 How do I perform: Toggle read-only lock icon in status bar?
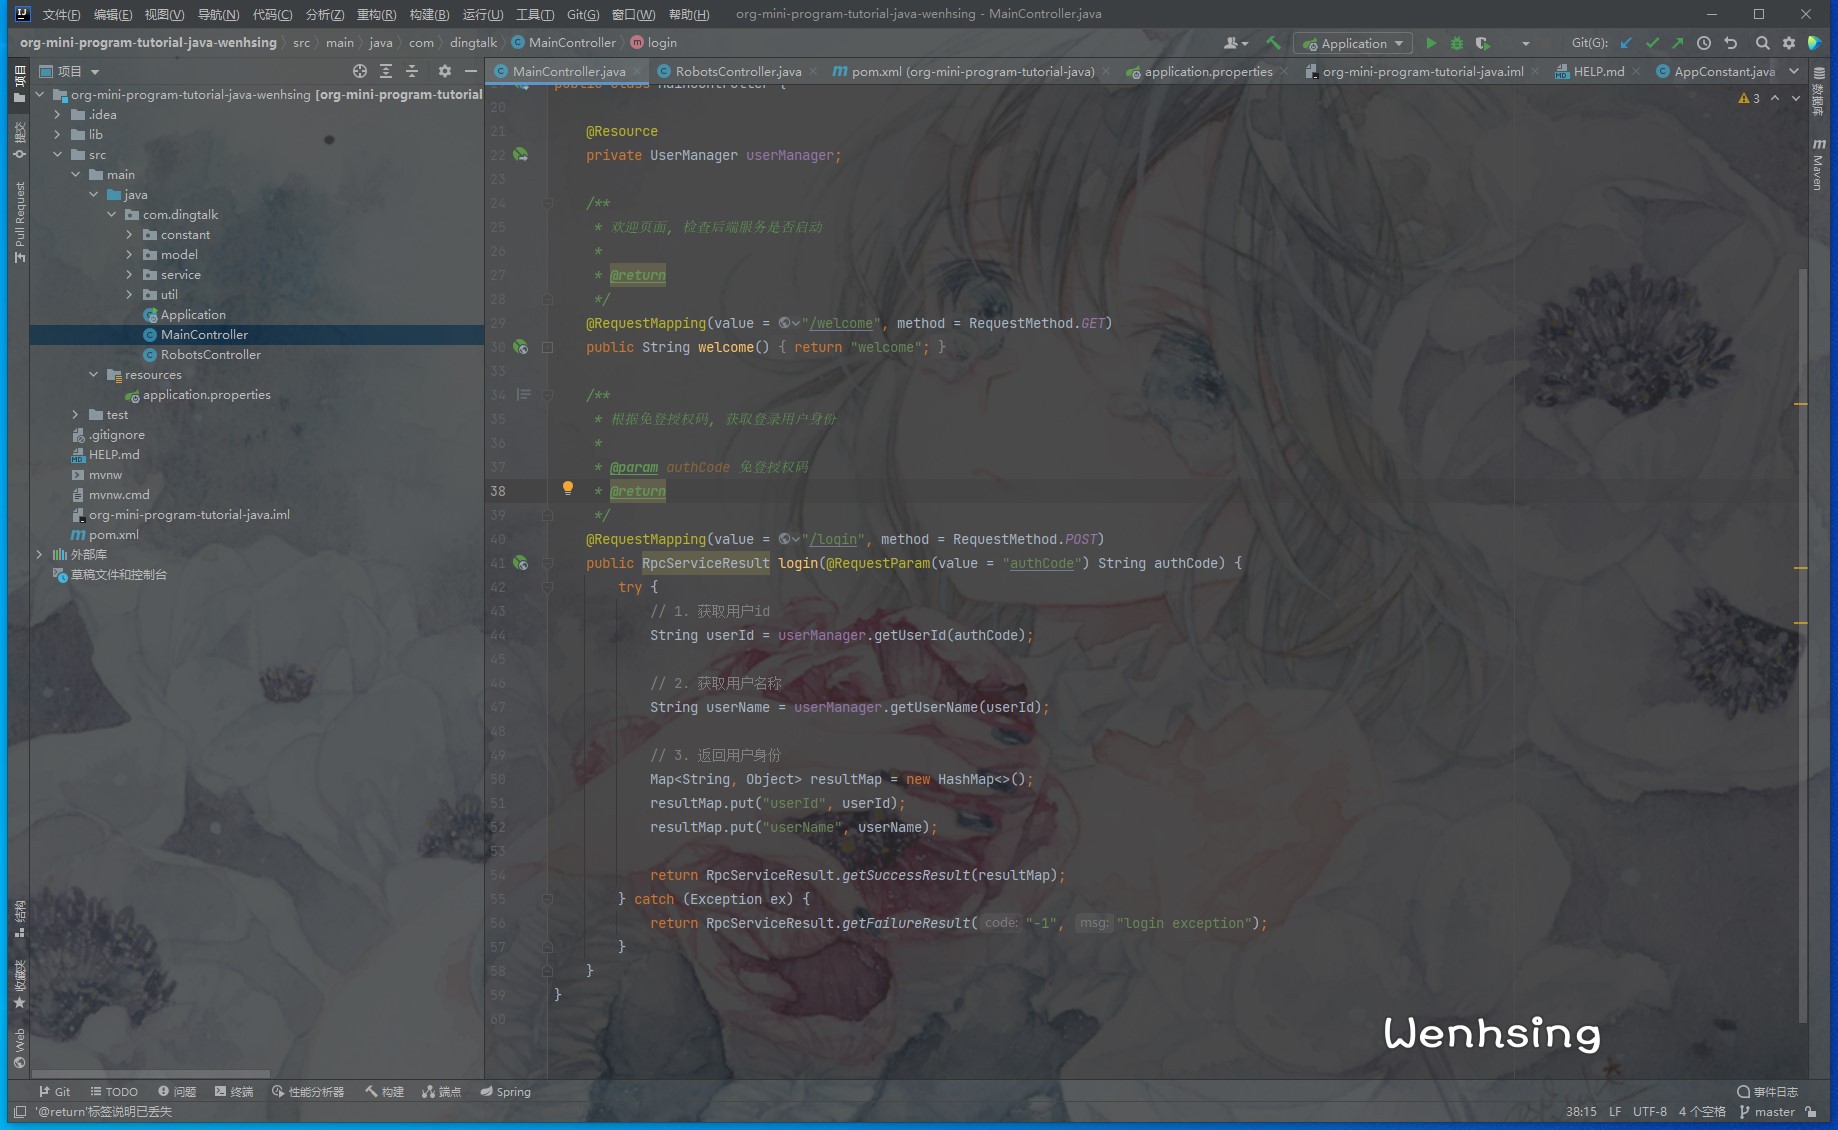coord(1811,1112)
